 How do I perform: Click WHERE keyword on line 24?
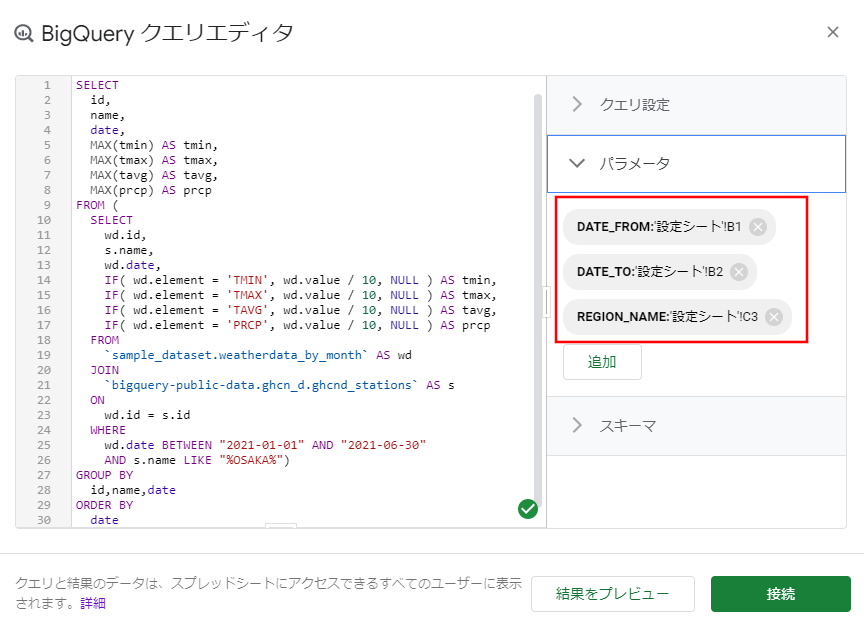point(108,430)
